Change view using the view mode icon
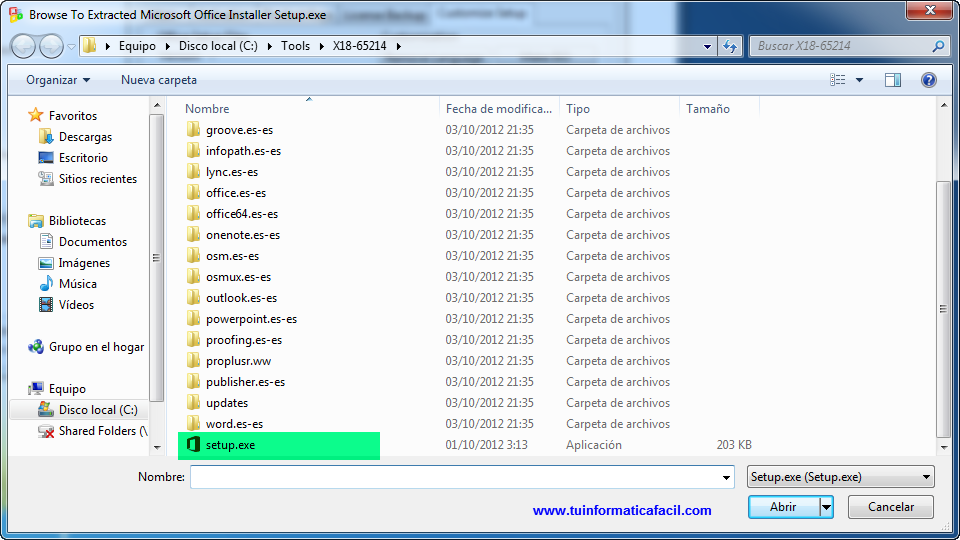The height and width of the screenshot is (540, 960). (838, 80)
